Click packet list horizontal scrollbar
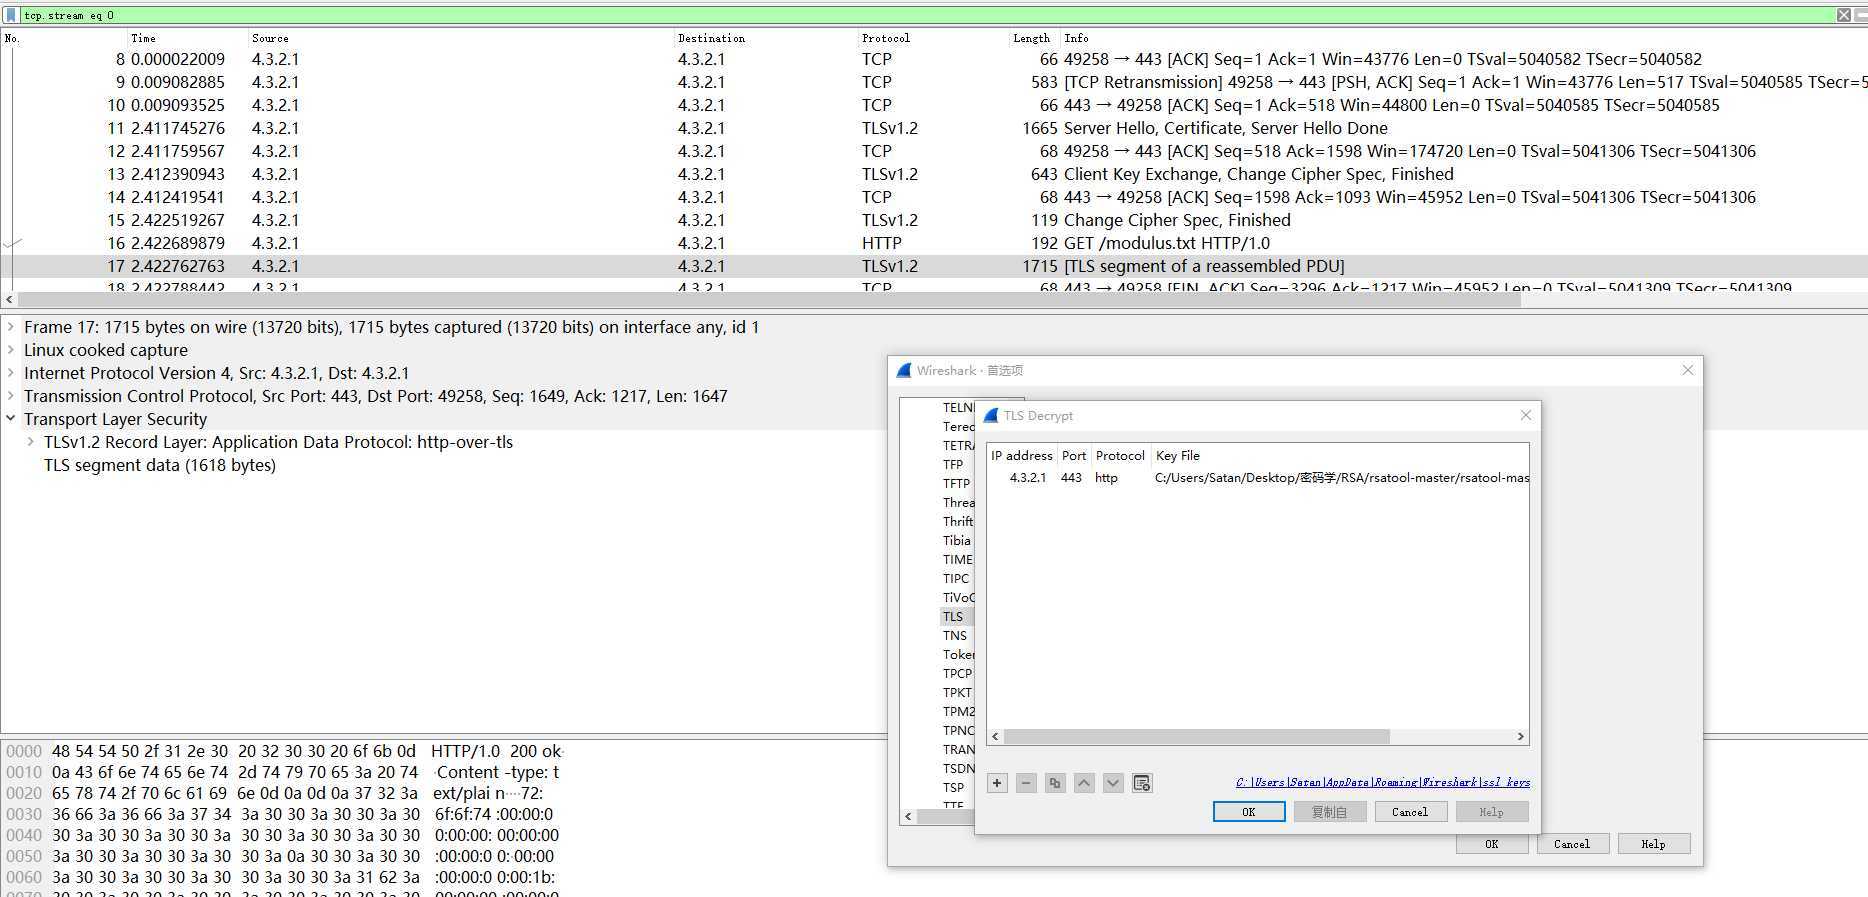Viewport: 1868px width, 897px height. click(x=770, y=300)
